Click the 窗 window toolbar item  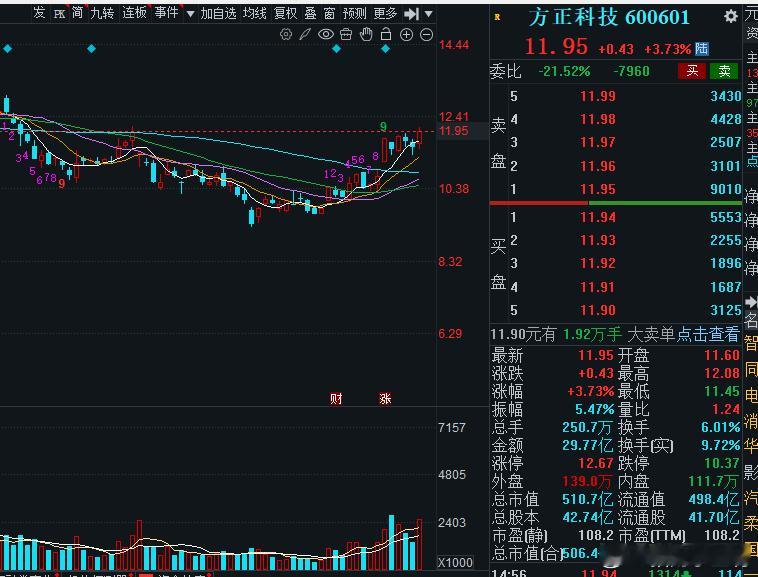(329, 14)
